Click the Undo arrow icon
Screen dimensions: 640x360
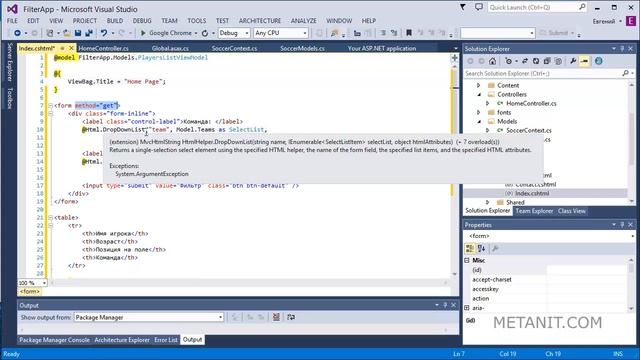[x=104, y=33]
